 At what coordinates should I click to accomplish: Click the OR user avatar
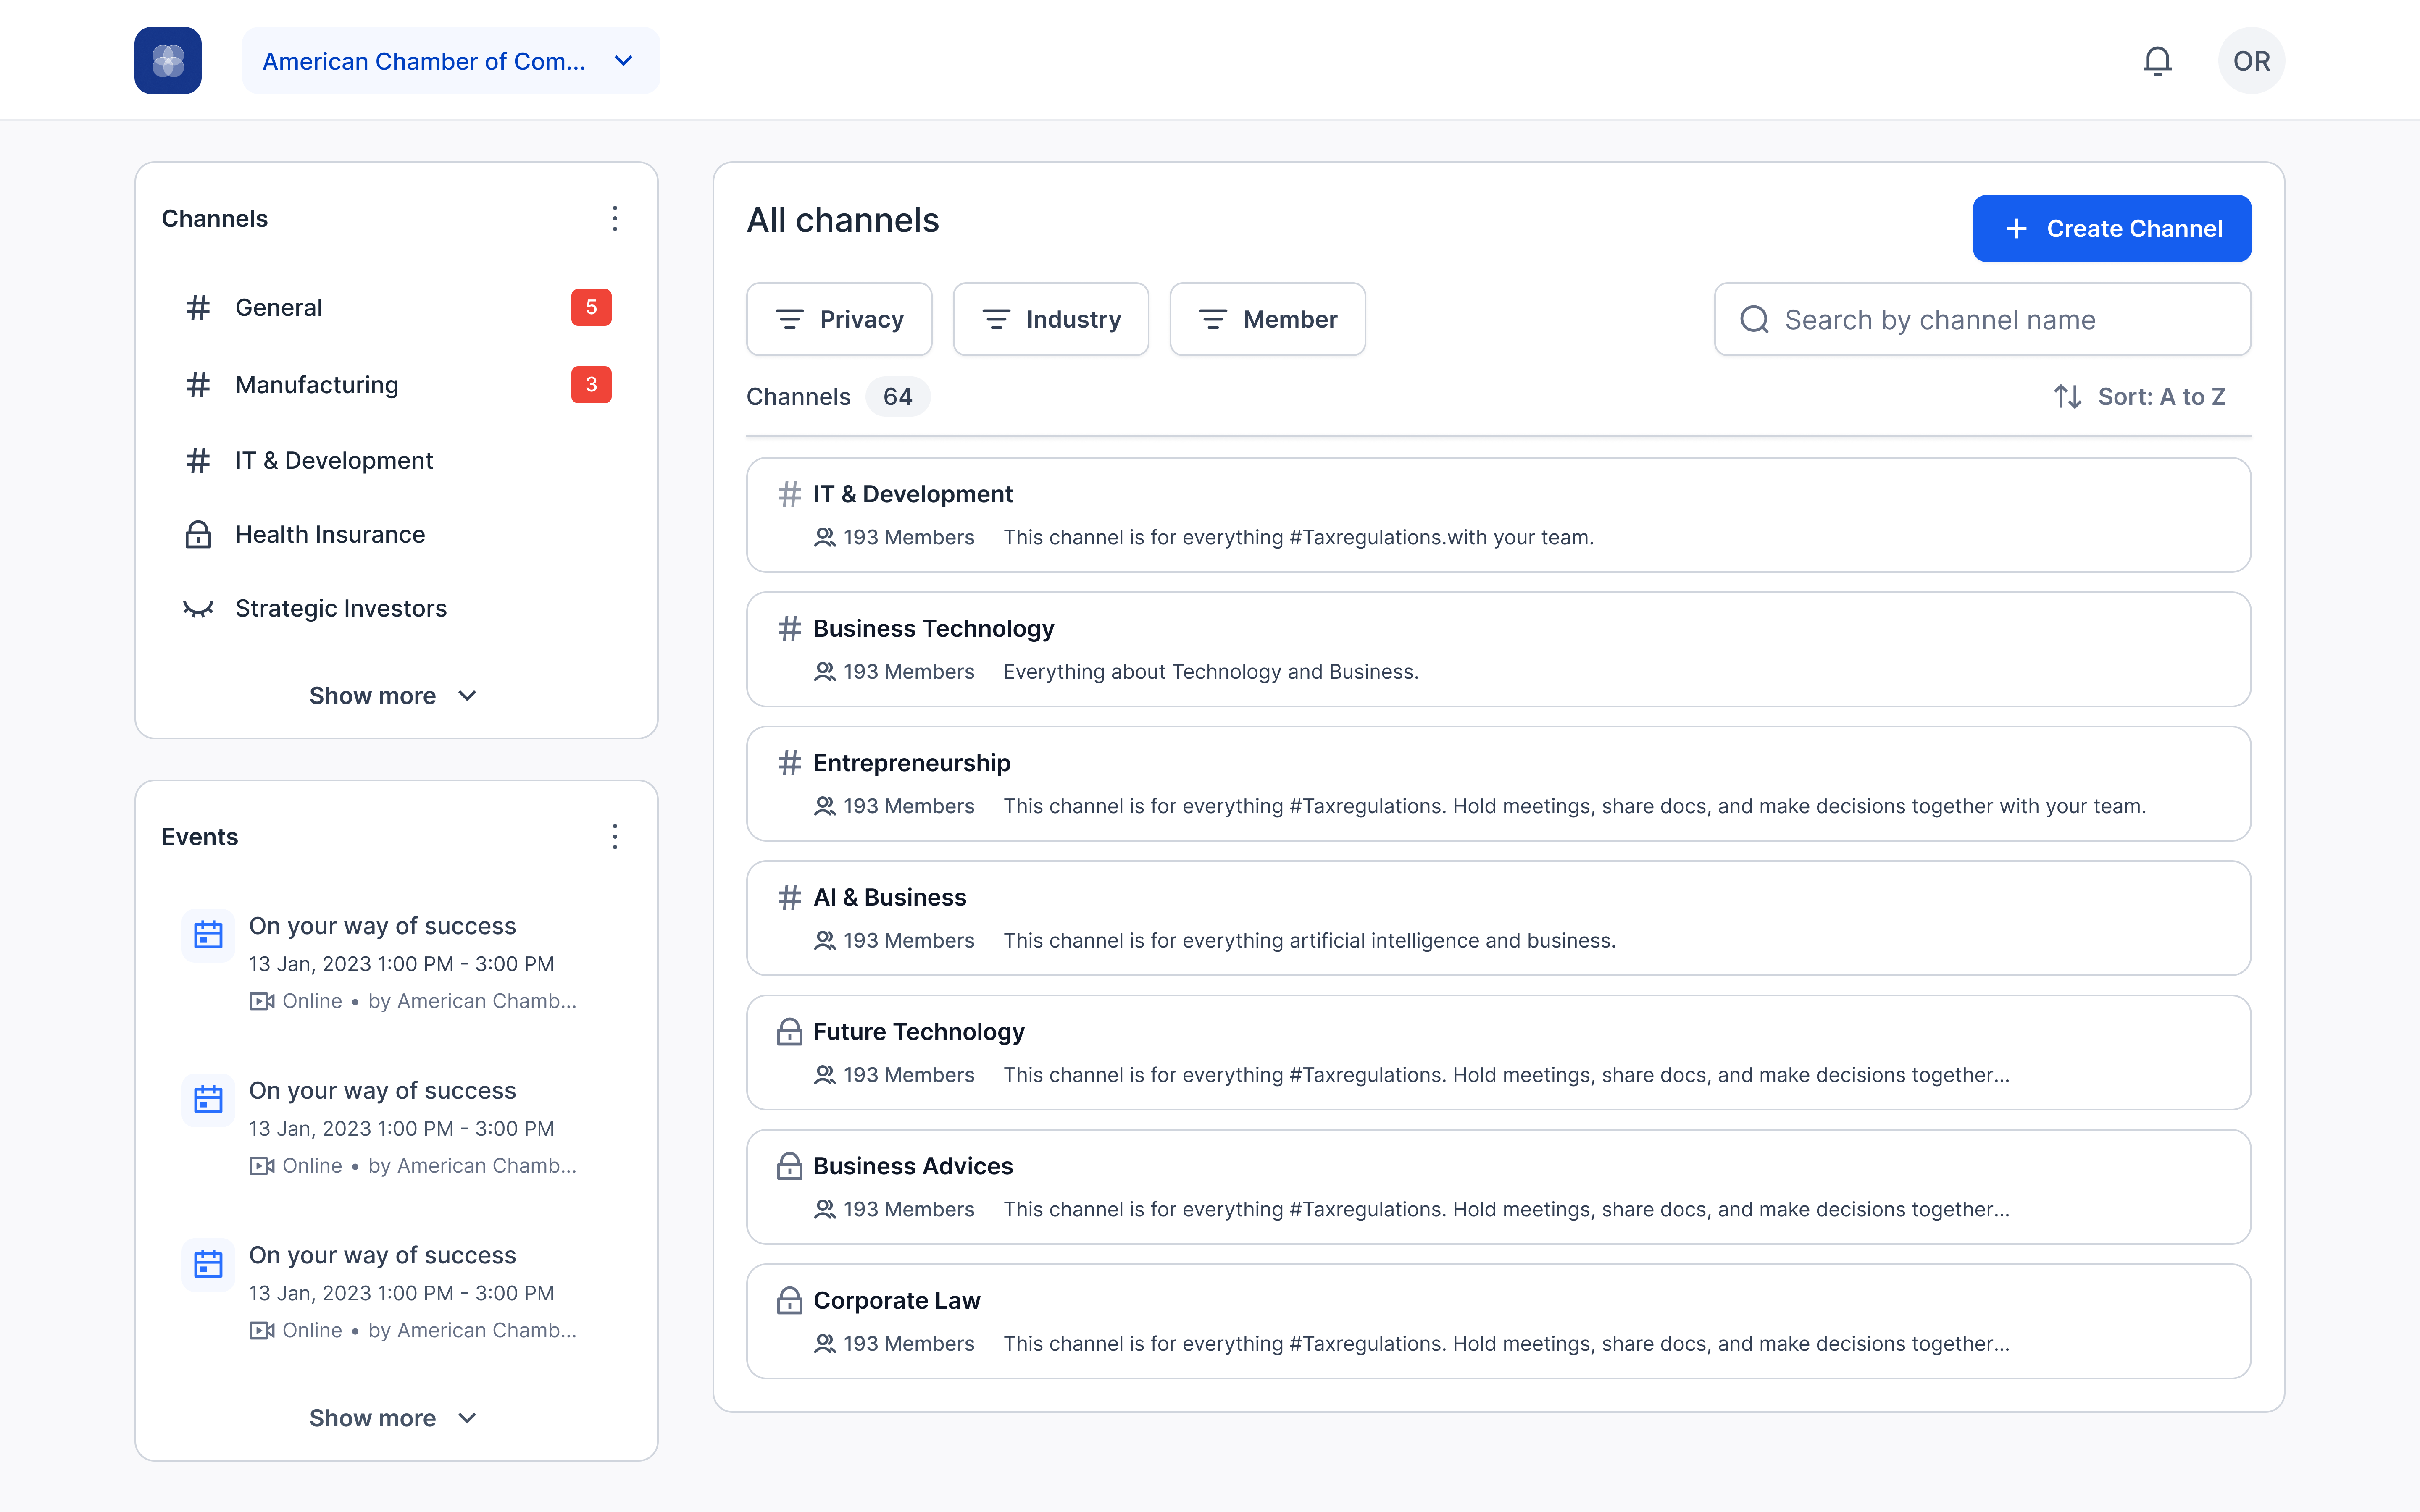(2251, 61)
